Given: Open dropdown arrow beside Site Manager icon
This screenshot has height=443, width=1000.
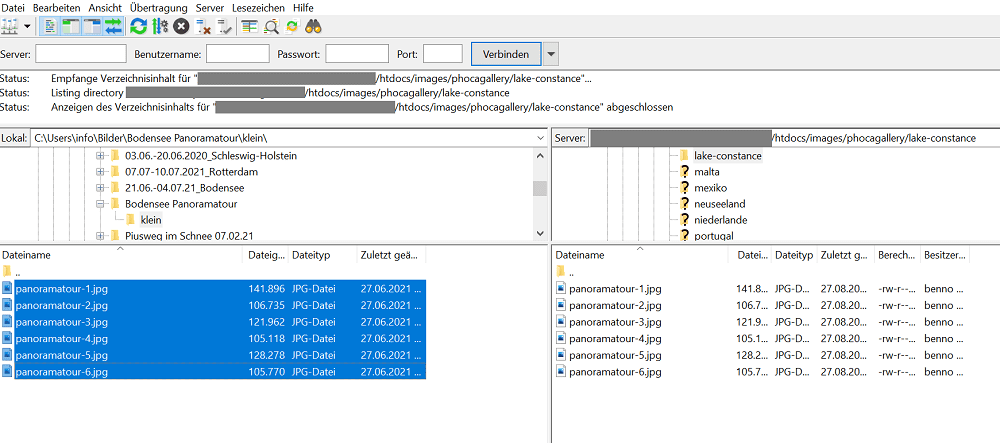Looking at the screenshot, I should 27,26.
